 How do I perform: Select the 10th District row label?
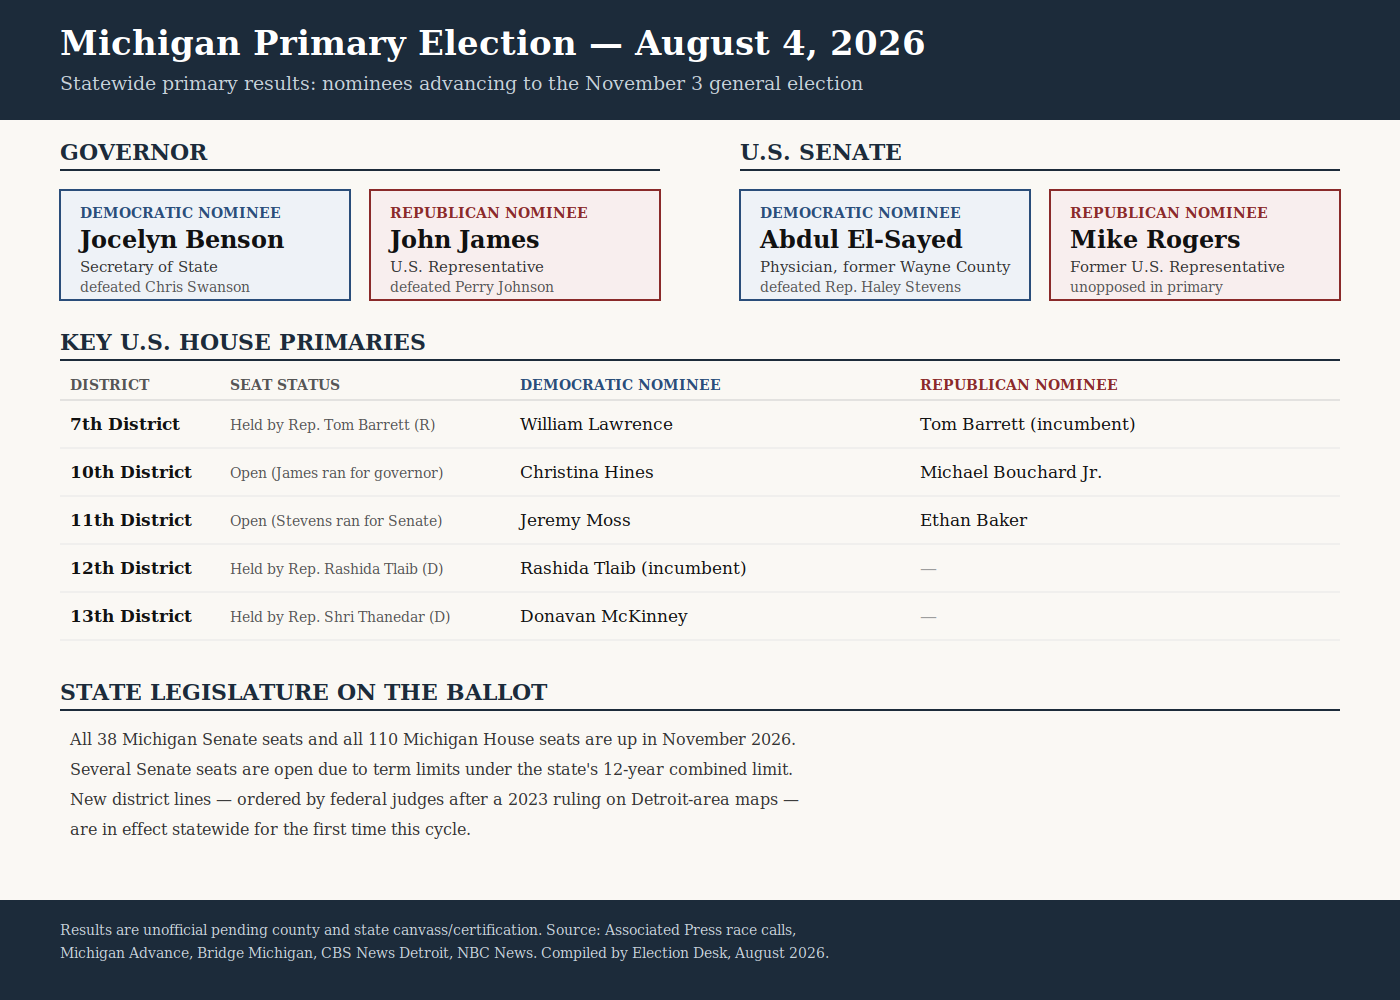(131, 472)
